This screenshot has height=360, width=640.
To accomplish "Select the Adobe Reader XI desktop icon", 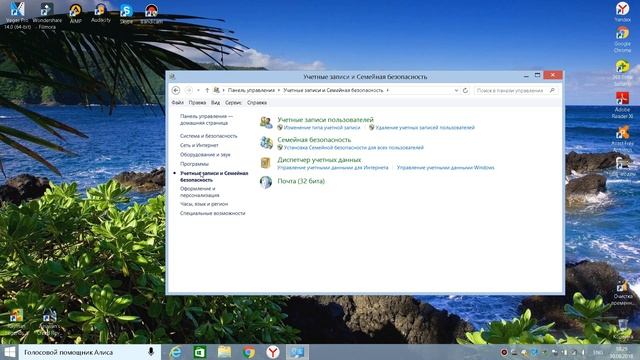I will tap(622, 105).
